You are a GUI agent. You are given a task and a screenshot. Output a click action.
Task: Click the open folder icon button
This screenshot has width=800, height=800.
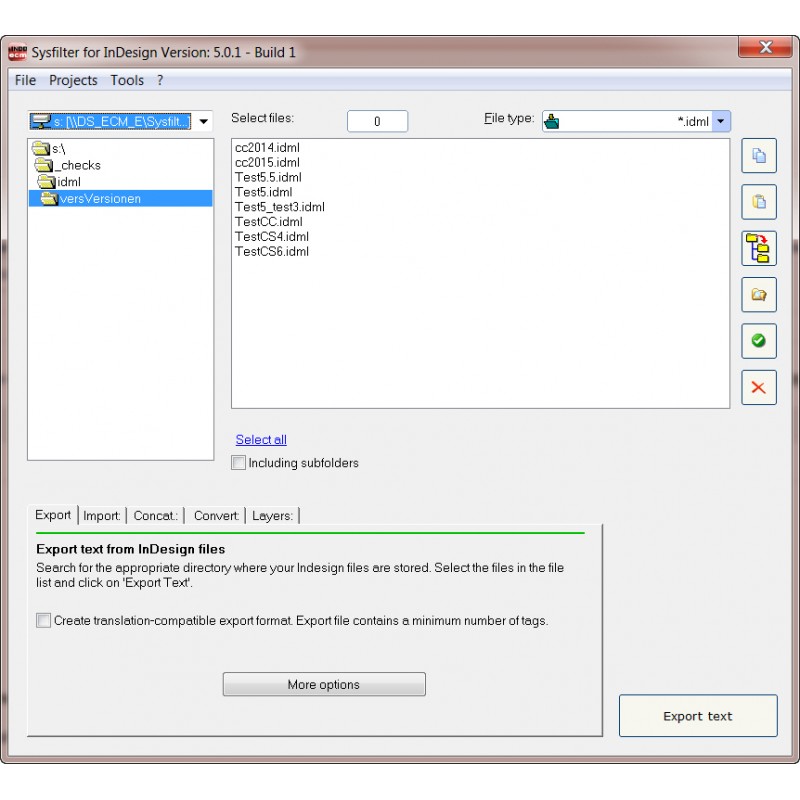click(759, 295)
